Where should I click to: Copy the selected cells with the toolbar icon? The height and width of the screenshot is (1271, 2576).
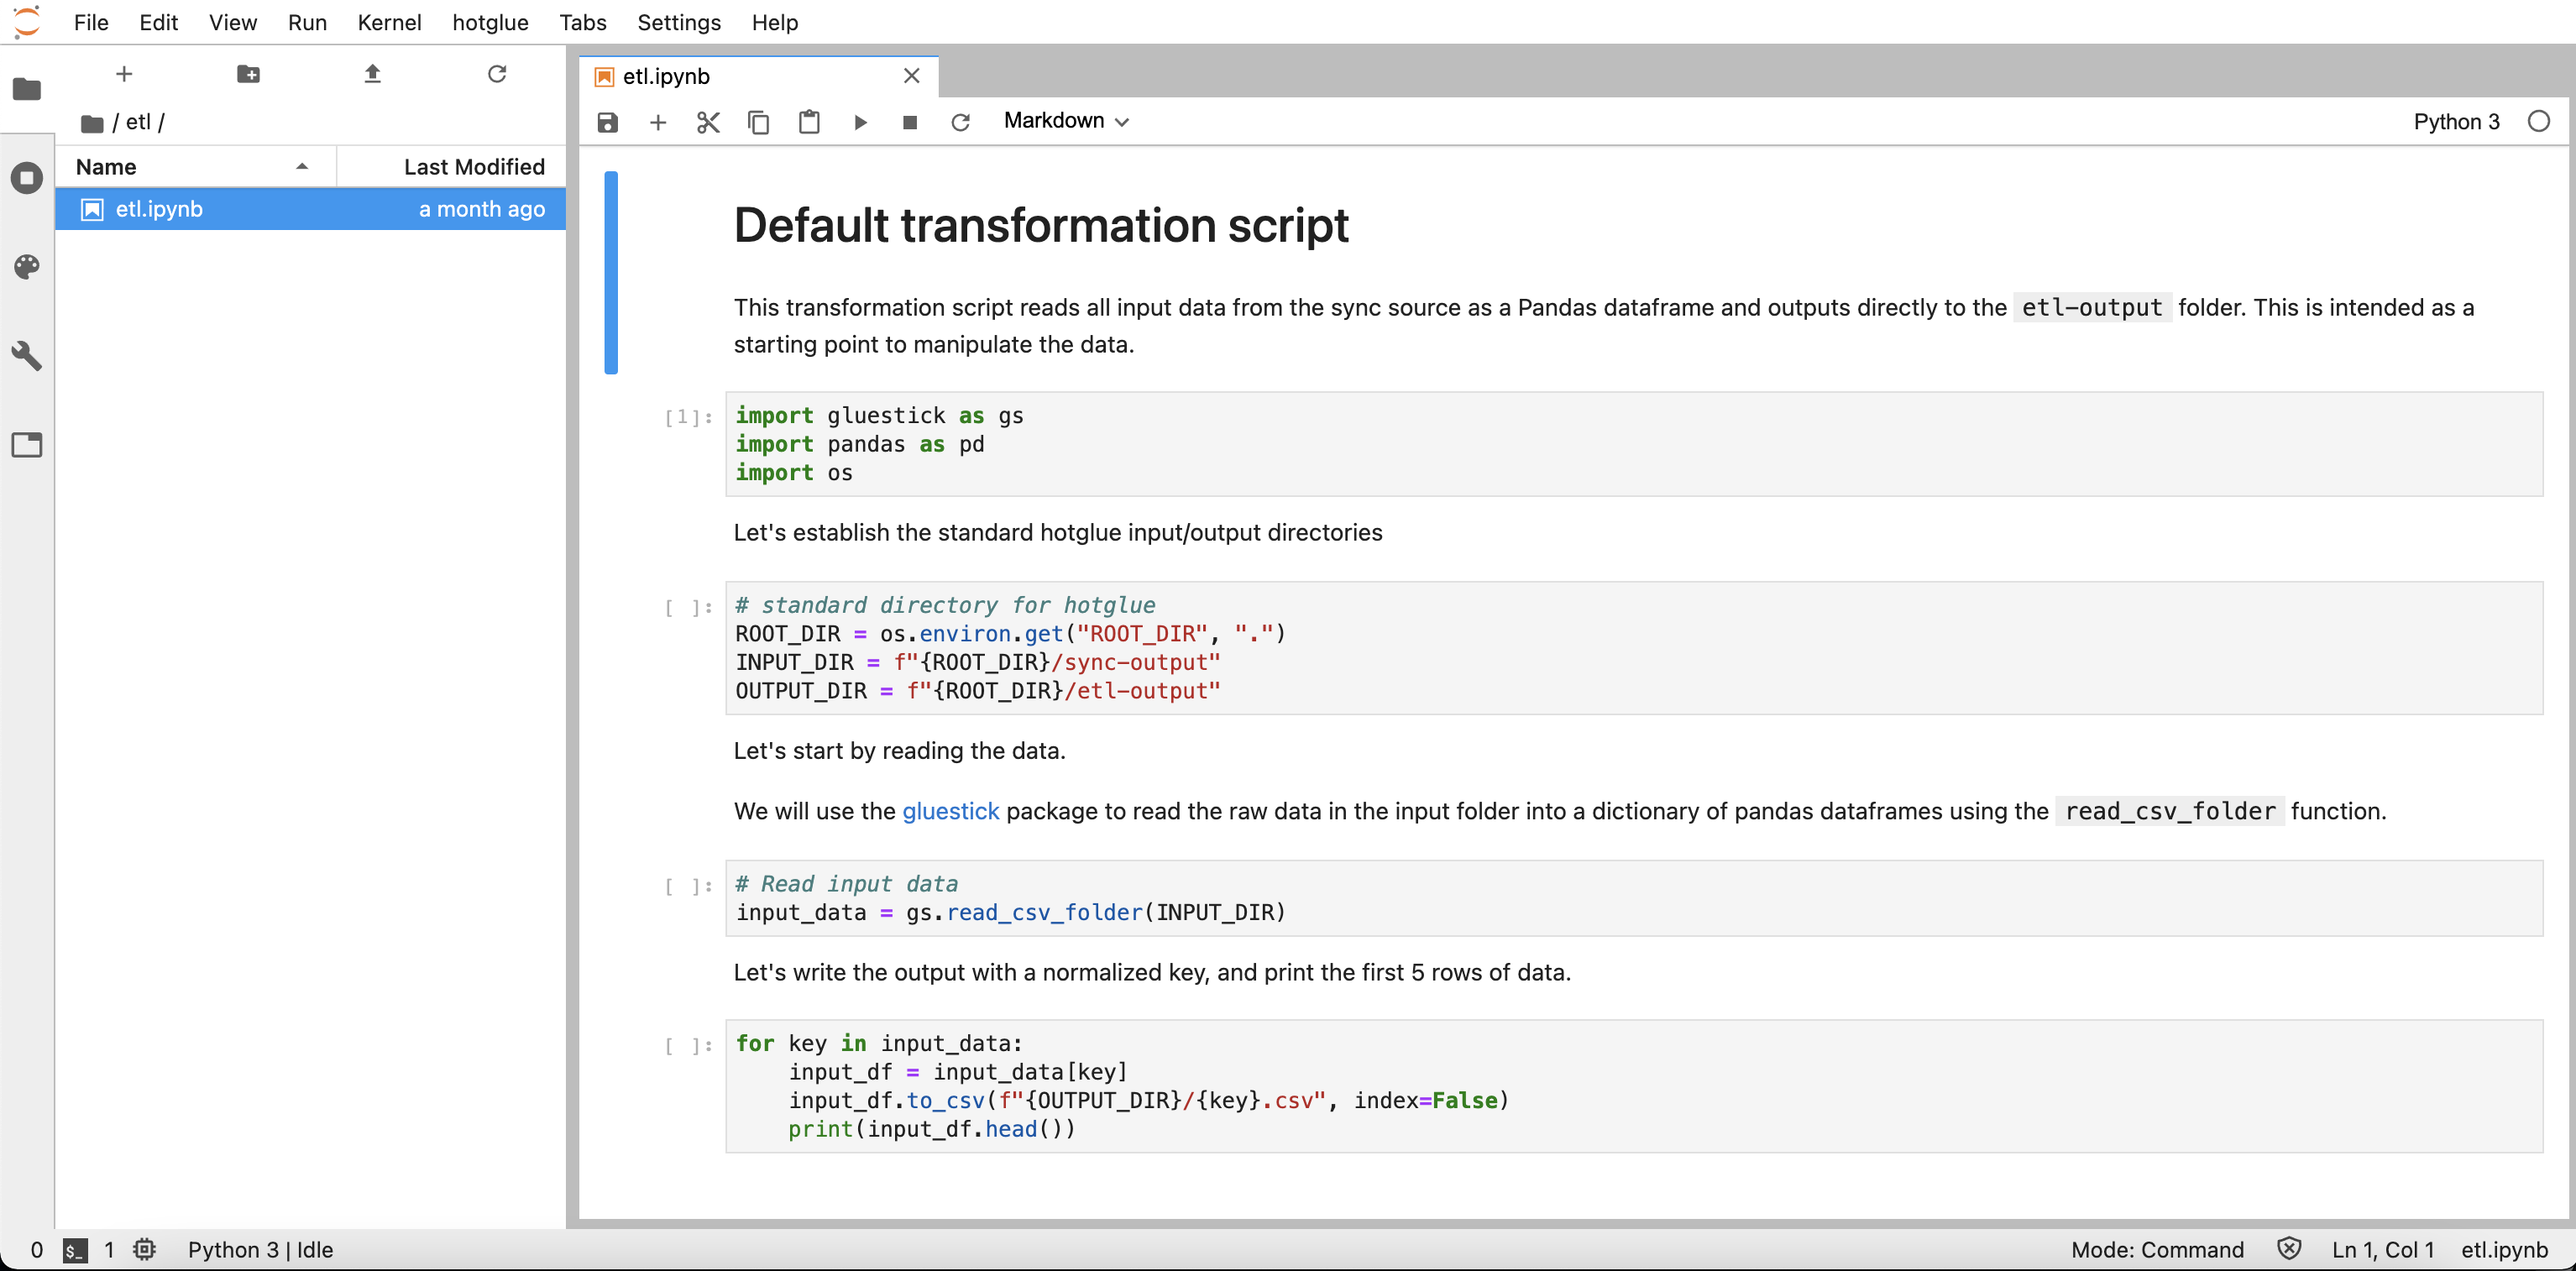pos(758,122)
